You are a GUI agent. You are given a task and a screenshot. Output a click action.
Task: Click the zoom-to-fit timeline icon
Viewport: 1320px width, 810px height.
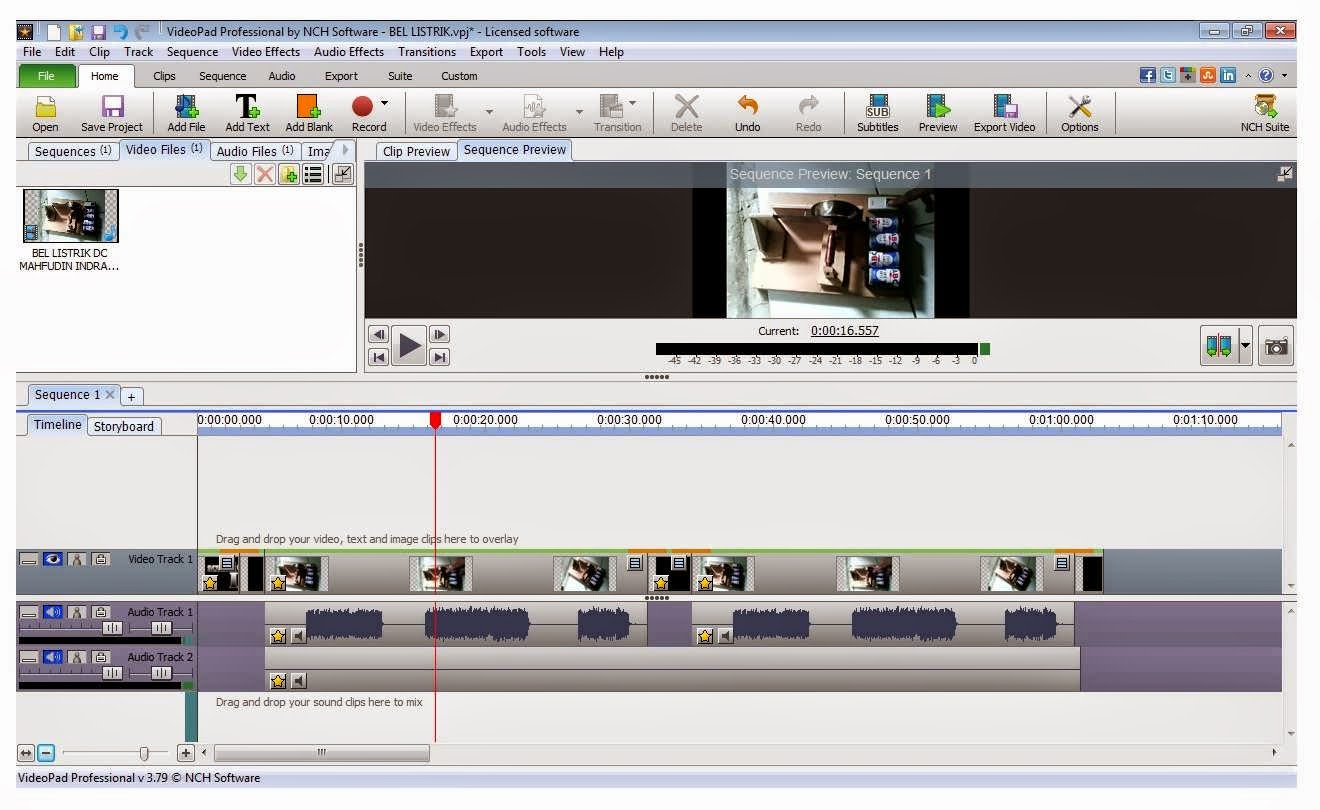coord(26,753)
